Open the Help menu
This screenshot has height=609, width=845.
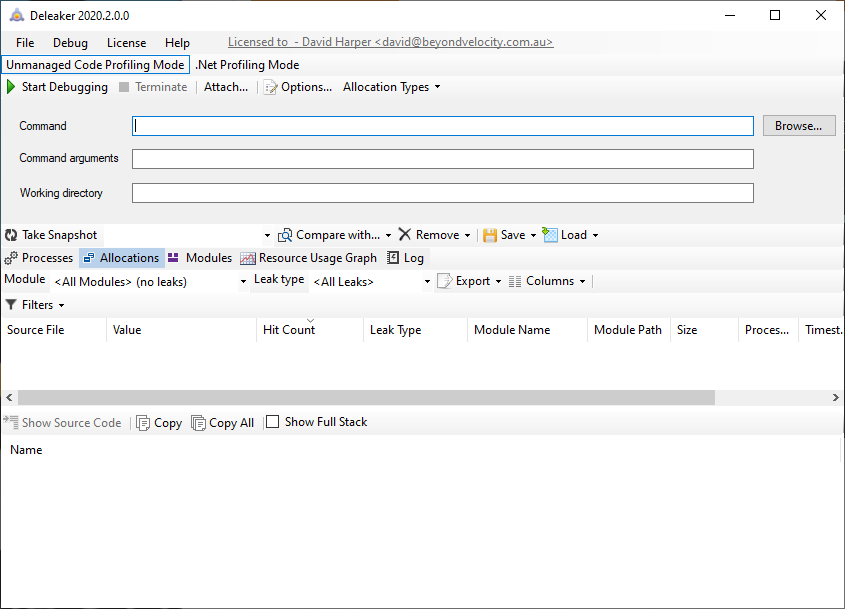click(x=177, y=43)
